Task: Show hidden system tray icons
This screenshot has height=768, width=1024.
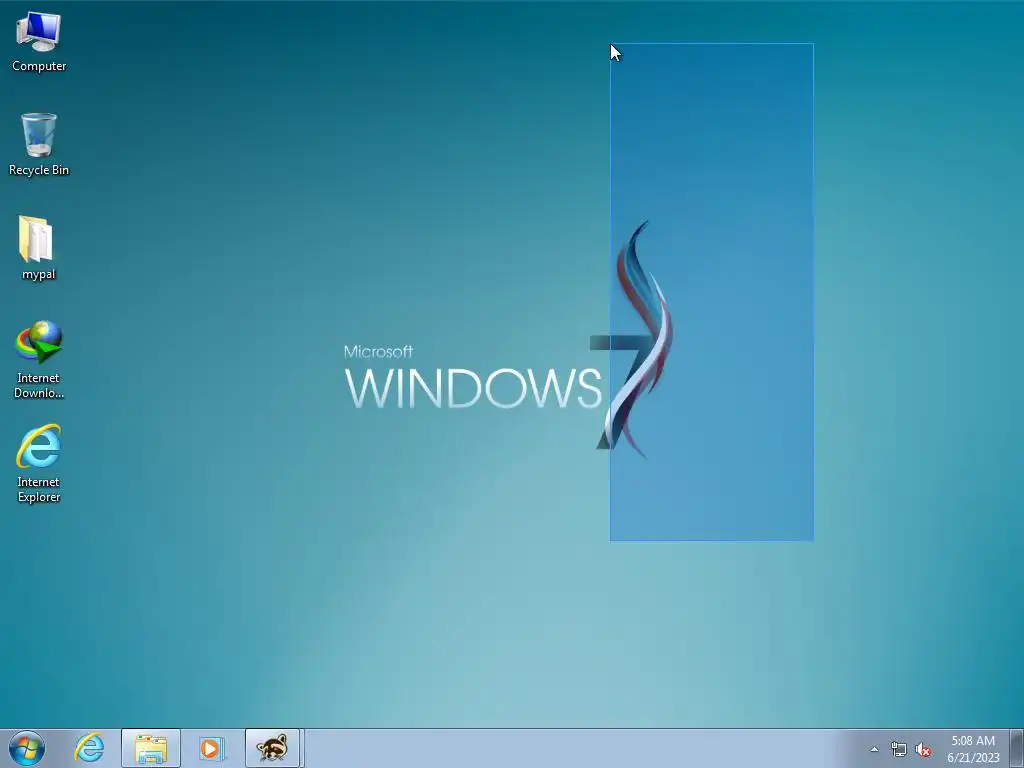Action: [874, 750]
